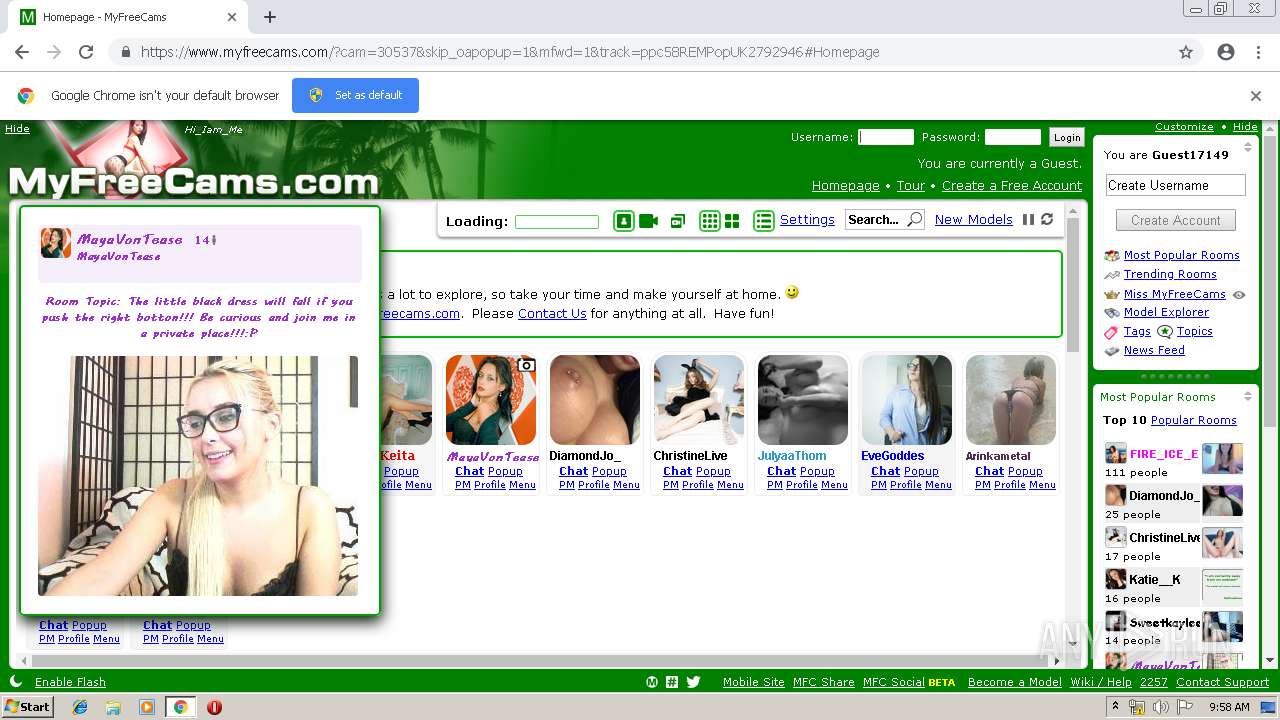This screenshot has height=720, width=1280.
Task: Open a new browser tab
Action: click(270, 17)
